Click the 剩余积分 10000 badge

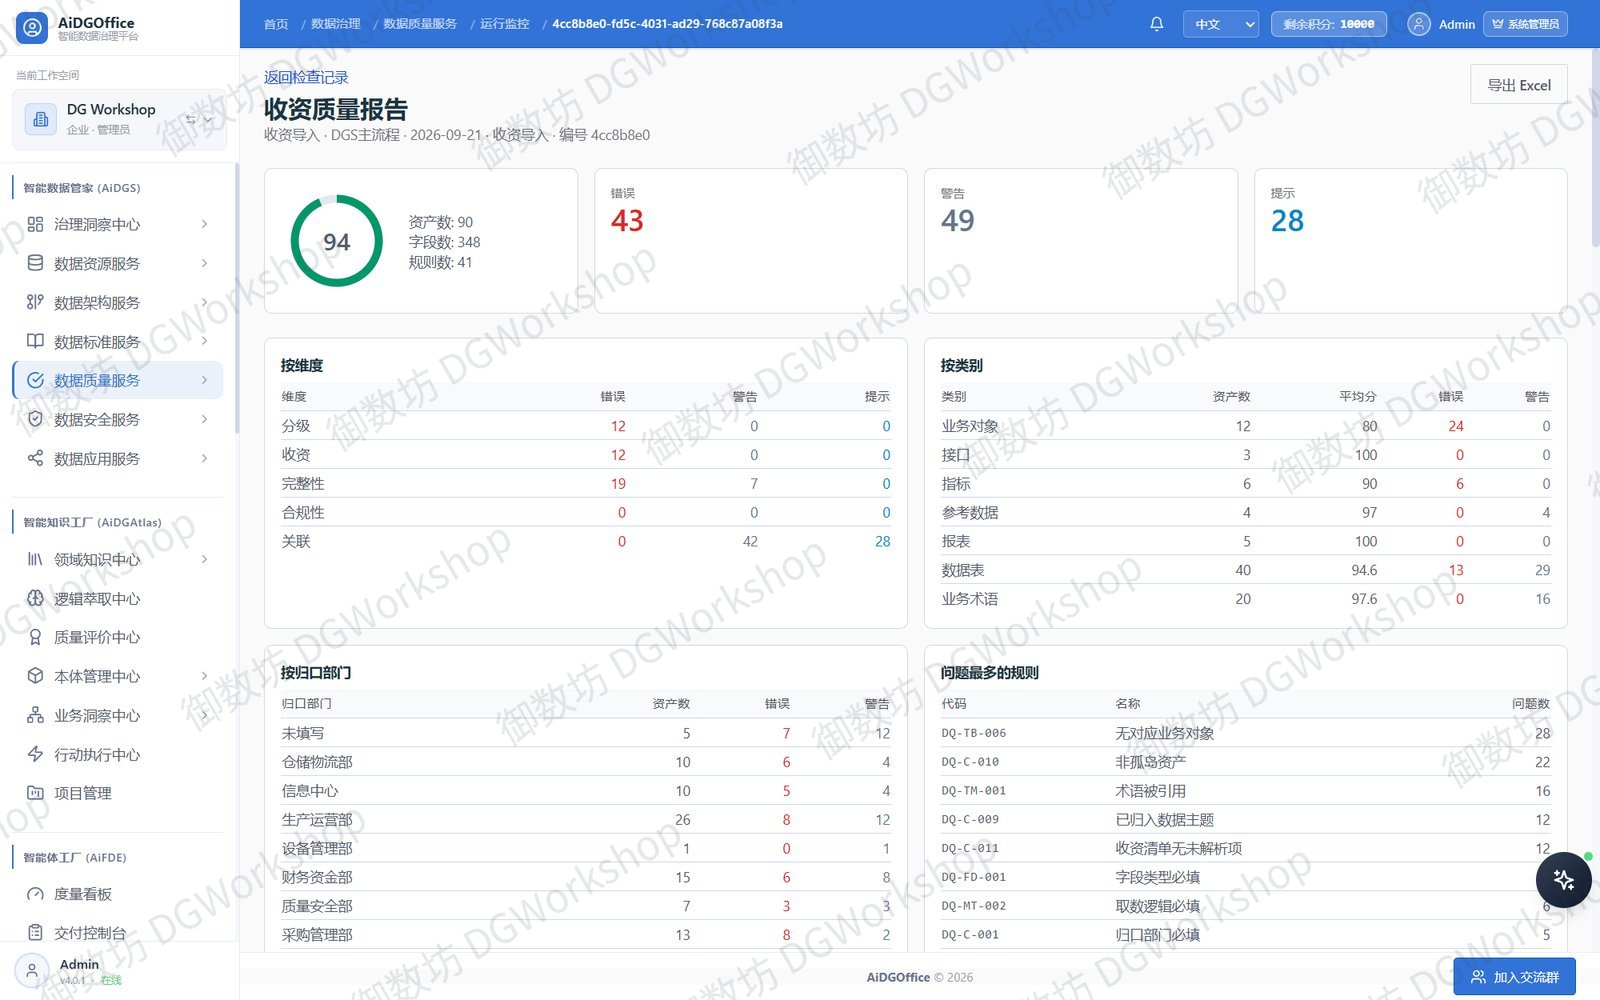point(1328,24)
